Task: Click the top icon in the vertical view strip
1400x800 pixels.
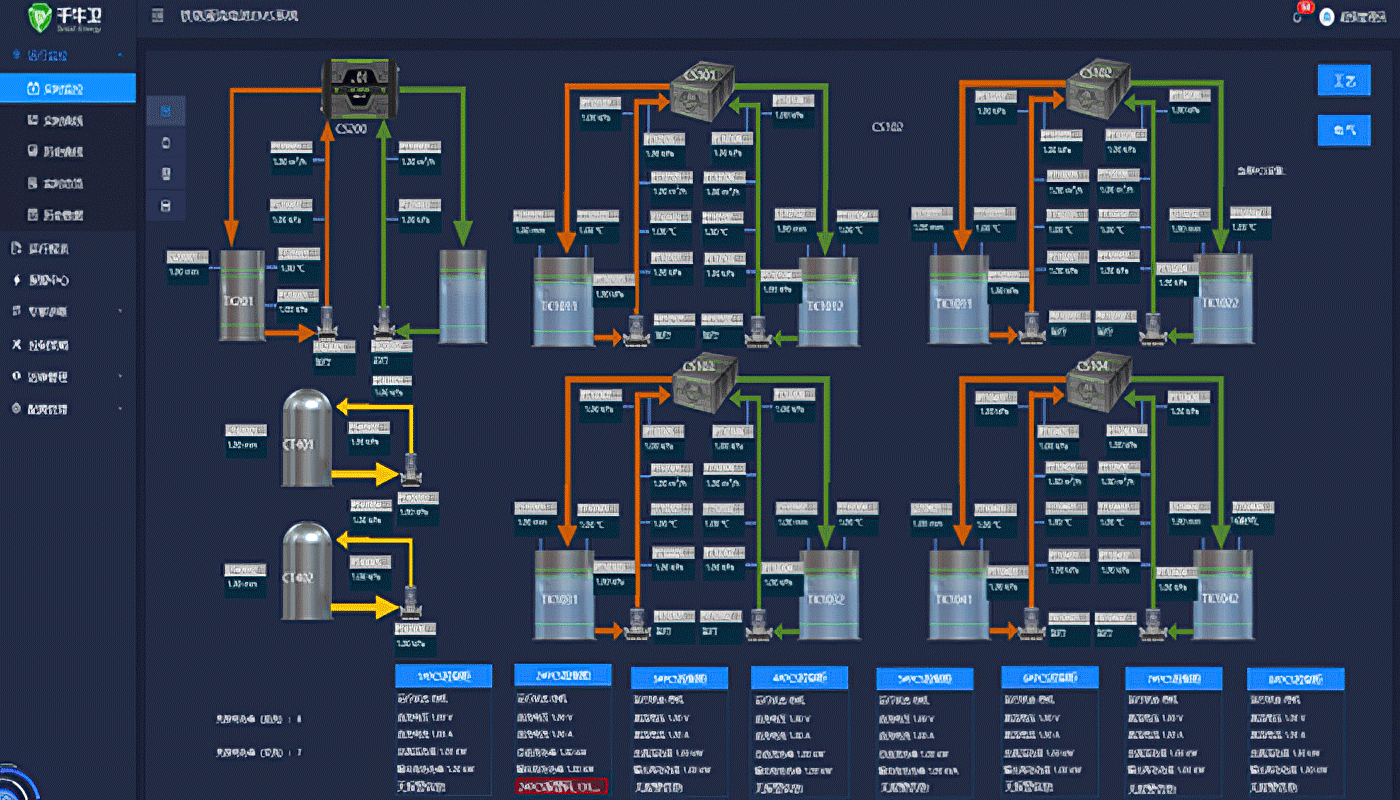Action: [166, 111]
